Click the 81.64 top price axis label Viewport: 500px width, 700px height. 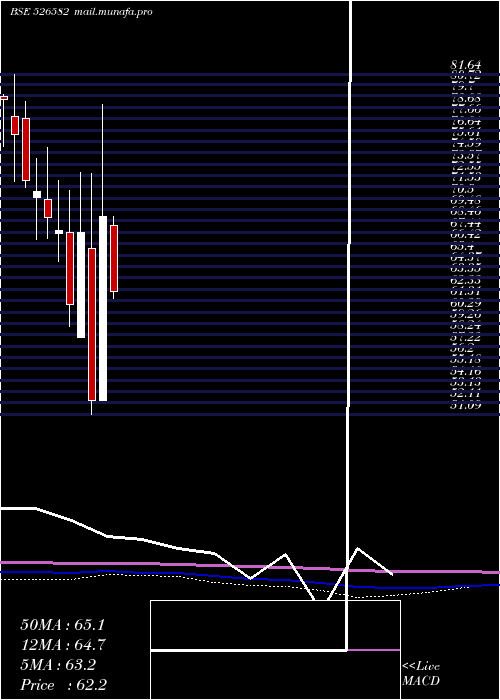465,66
